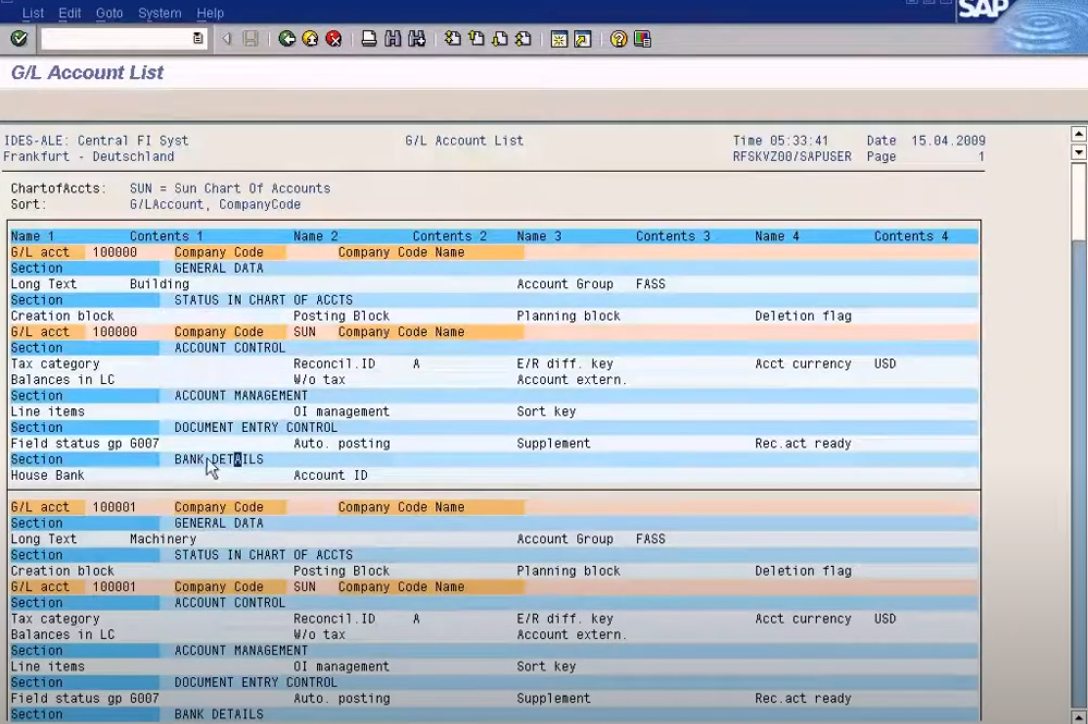1088x724 pixels.
Task: Click the Find Next binoculars-plus icon
Action: click(416, 39)
